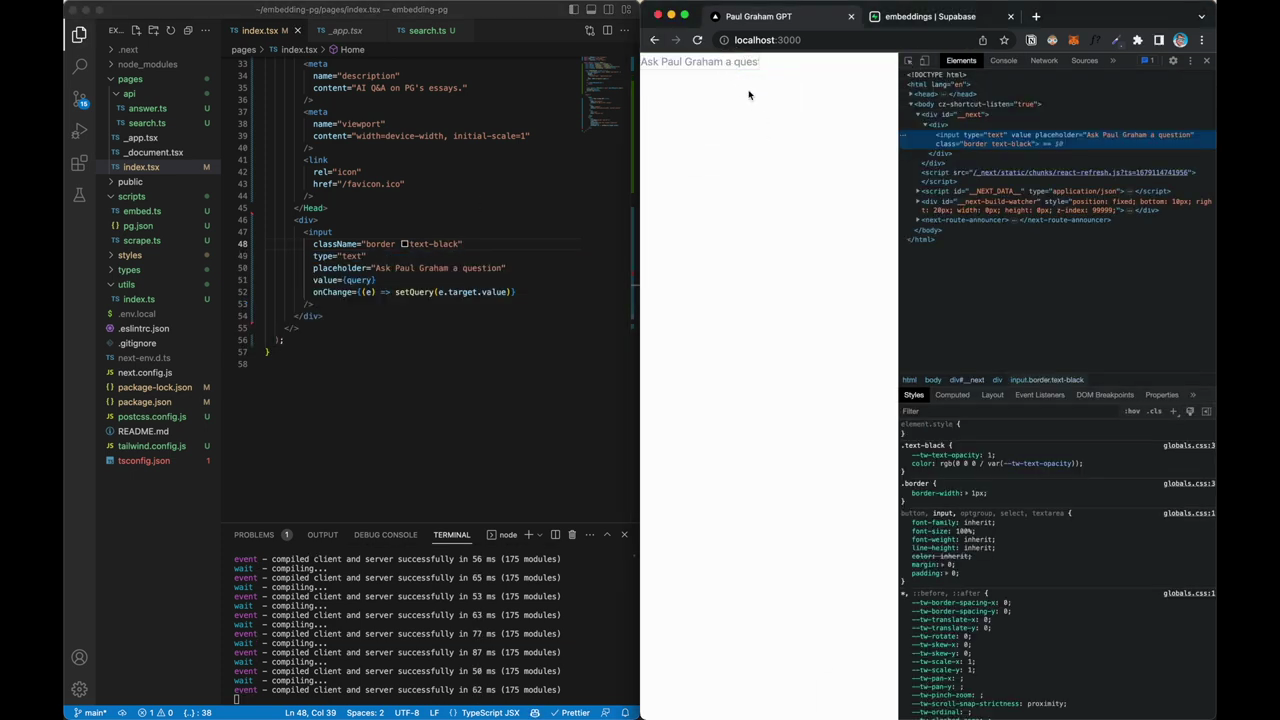Viewport: 1280px width, 720px height.
Task: Open the Explorer view in activity bar
Action: [x=79, y=34]
